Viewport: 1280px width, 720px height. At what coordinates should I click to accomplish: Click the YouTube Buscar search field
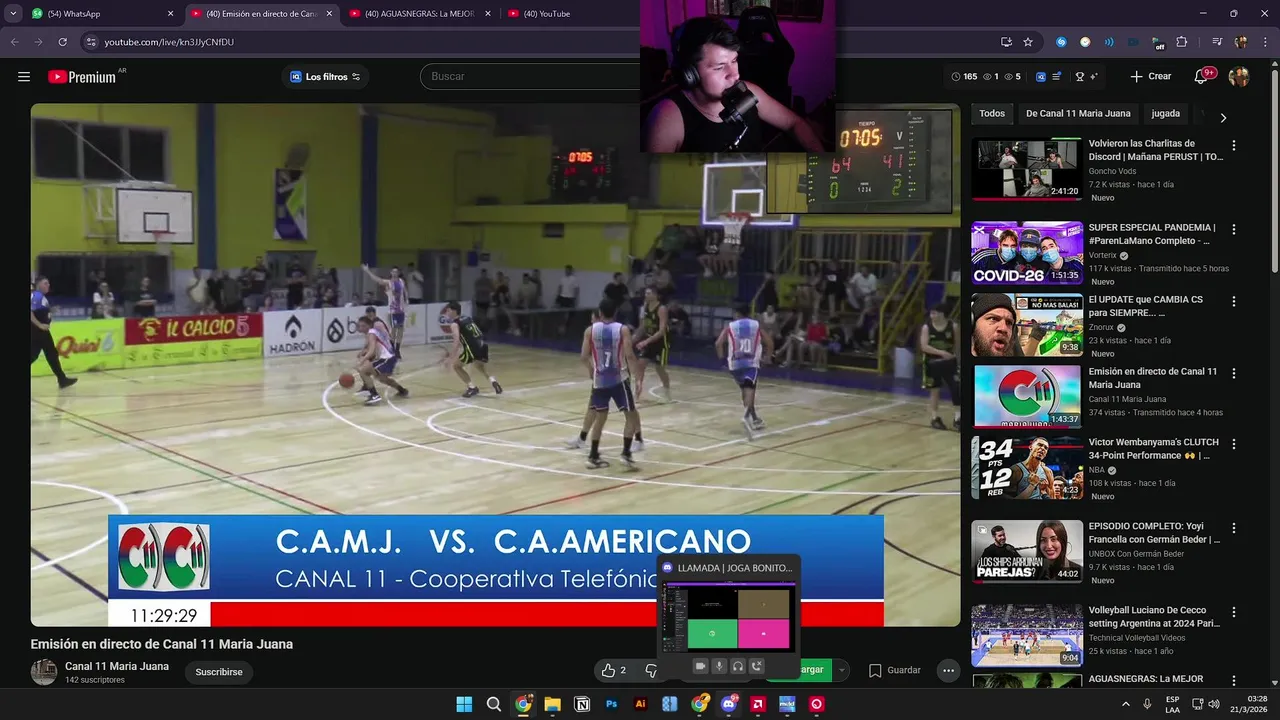(530, 77)
